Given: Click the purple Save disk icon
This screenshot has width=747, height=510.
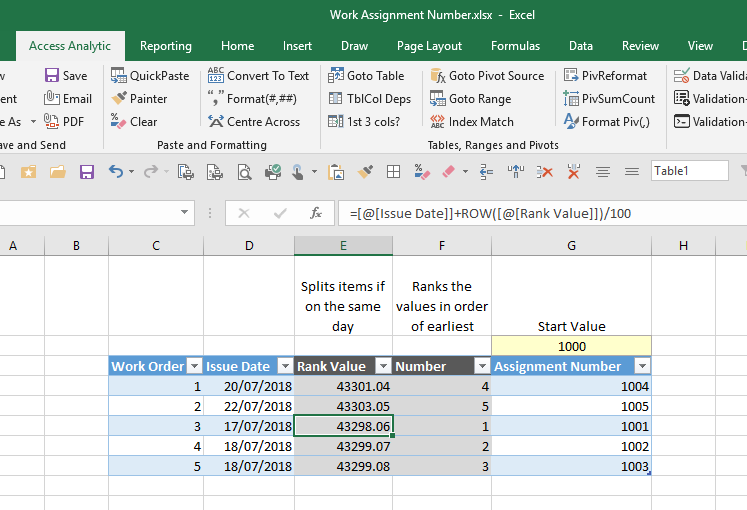Looking at the screenshot, I should 87,172.
